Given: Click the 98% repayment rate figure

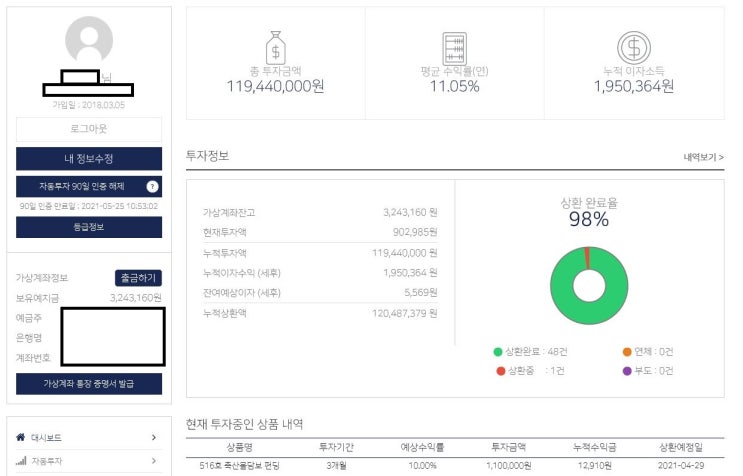Looking at the screenshot, I should click(x=589, y=219).
